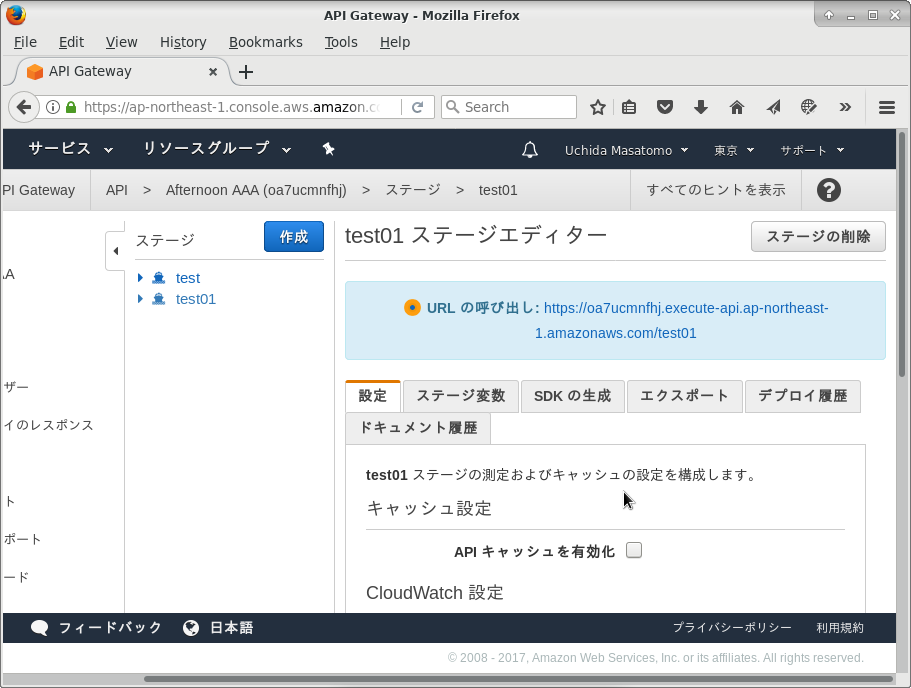Bookmark this page with the star icon
Screen dimensions: 911x688
598,107
